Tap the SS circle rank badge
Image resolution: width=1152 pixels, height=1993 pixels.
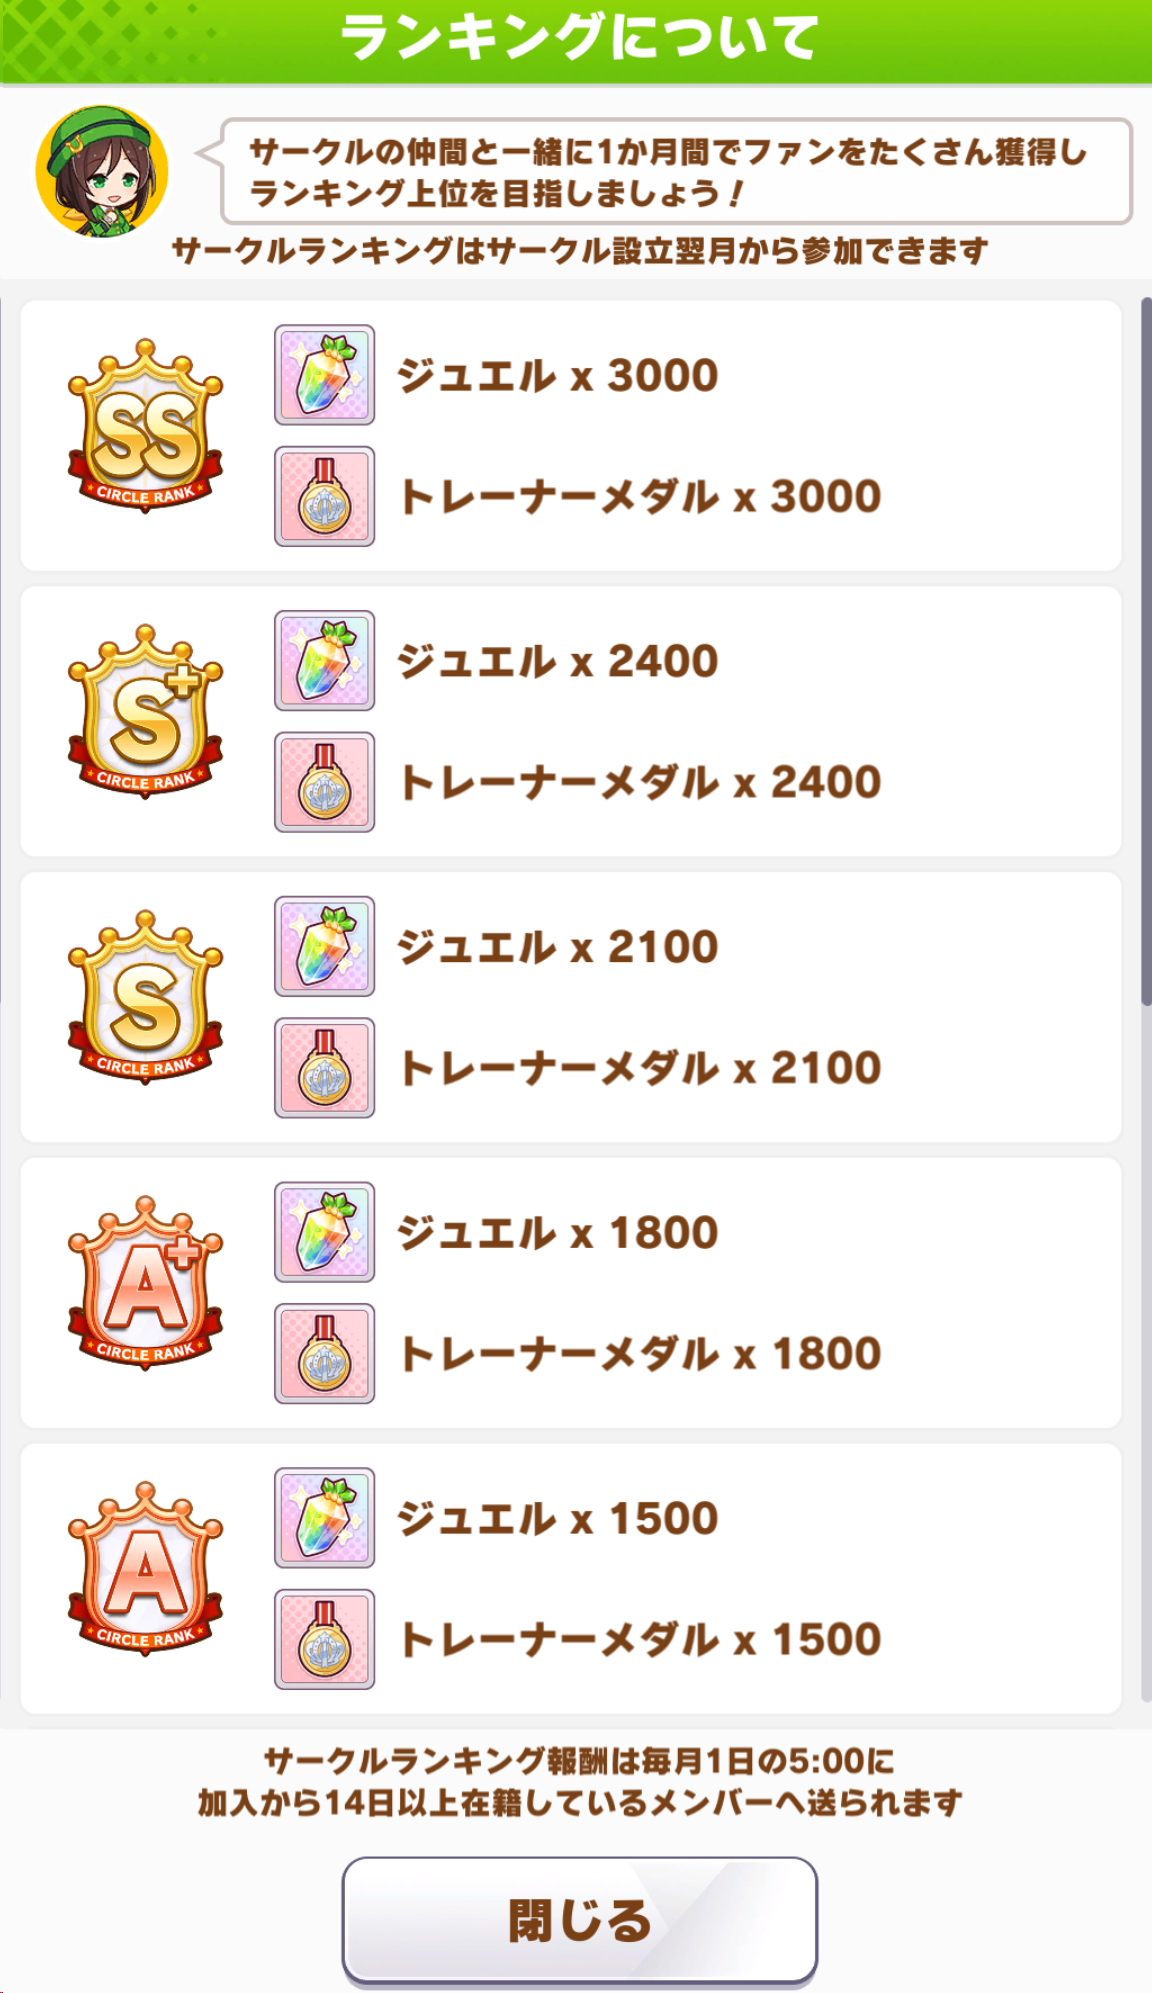(x=146, y=426)
